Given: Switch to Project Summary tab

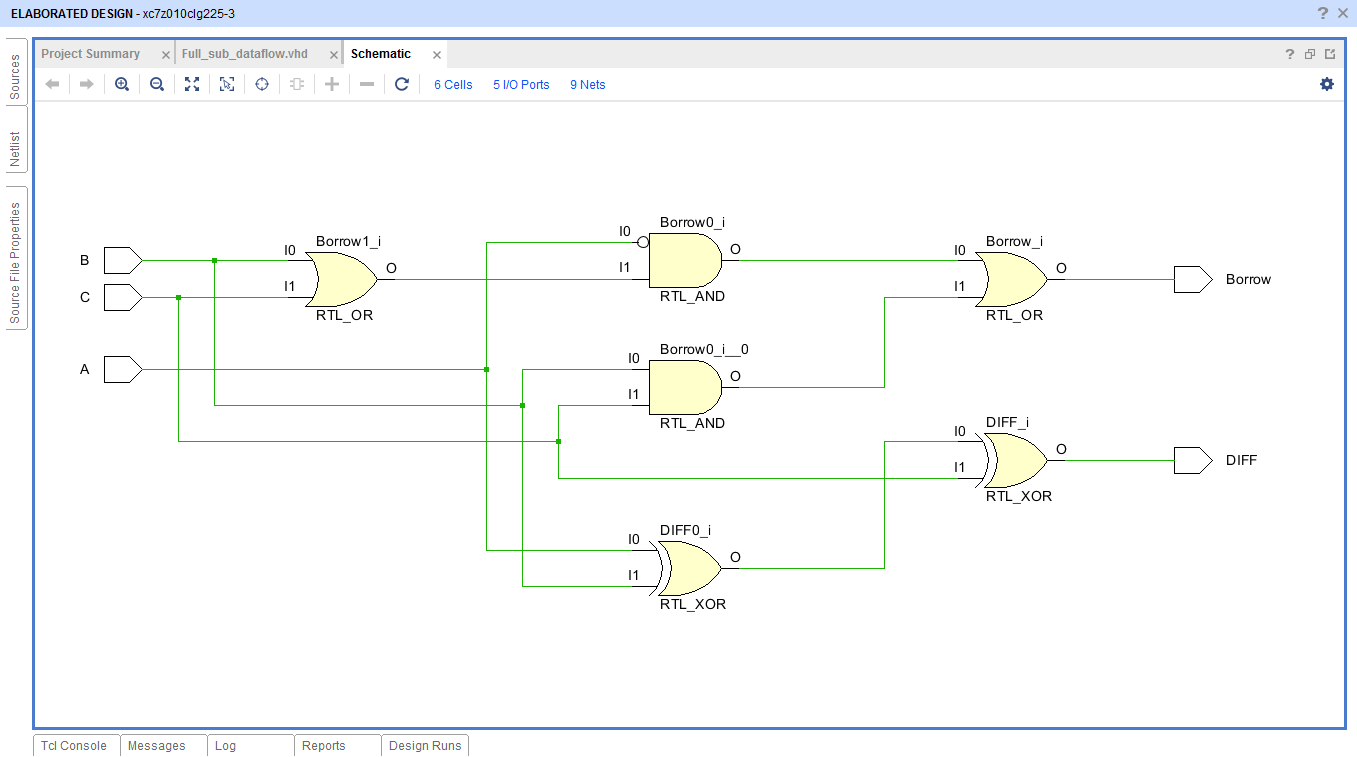Looking at the screenshot, I should click(90, 54).
